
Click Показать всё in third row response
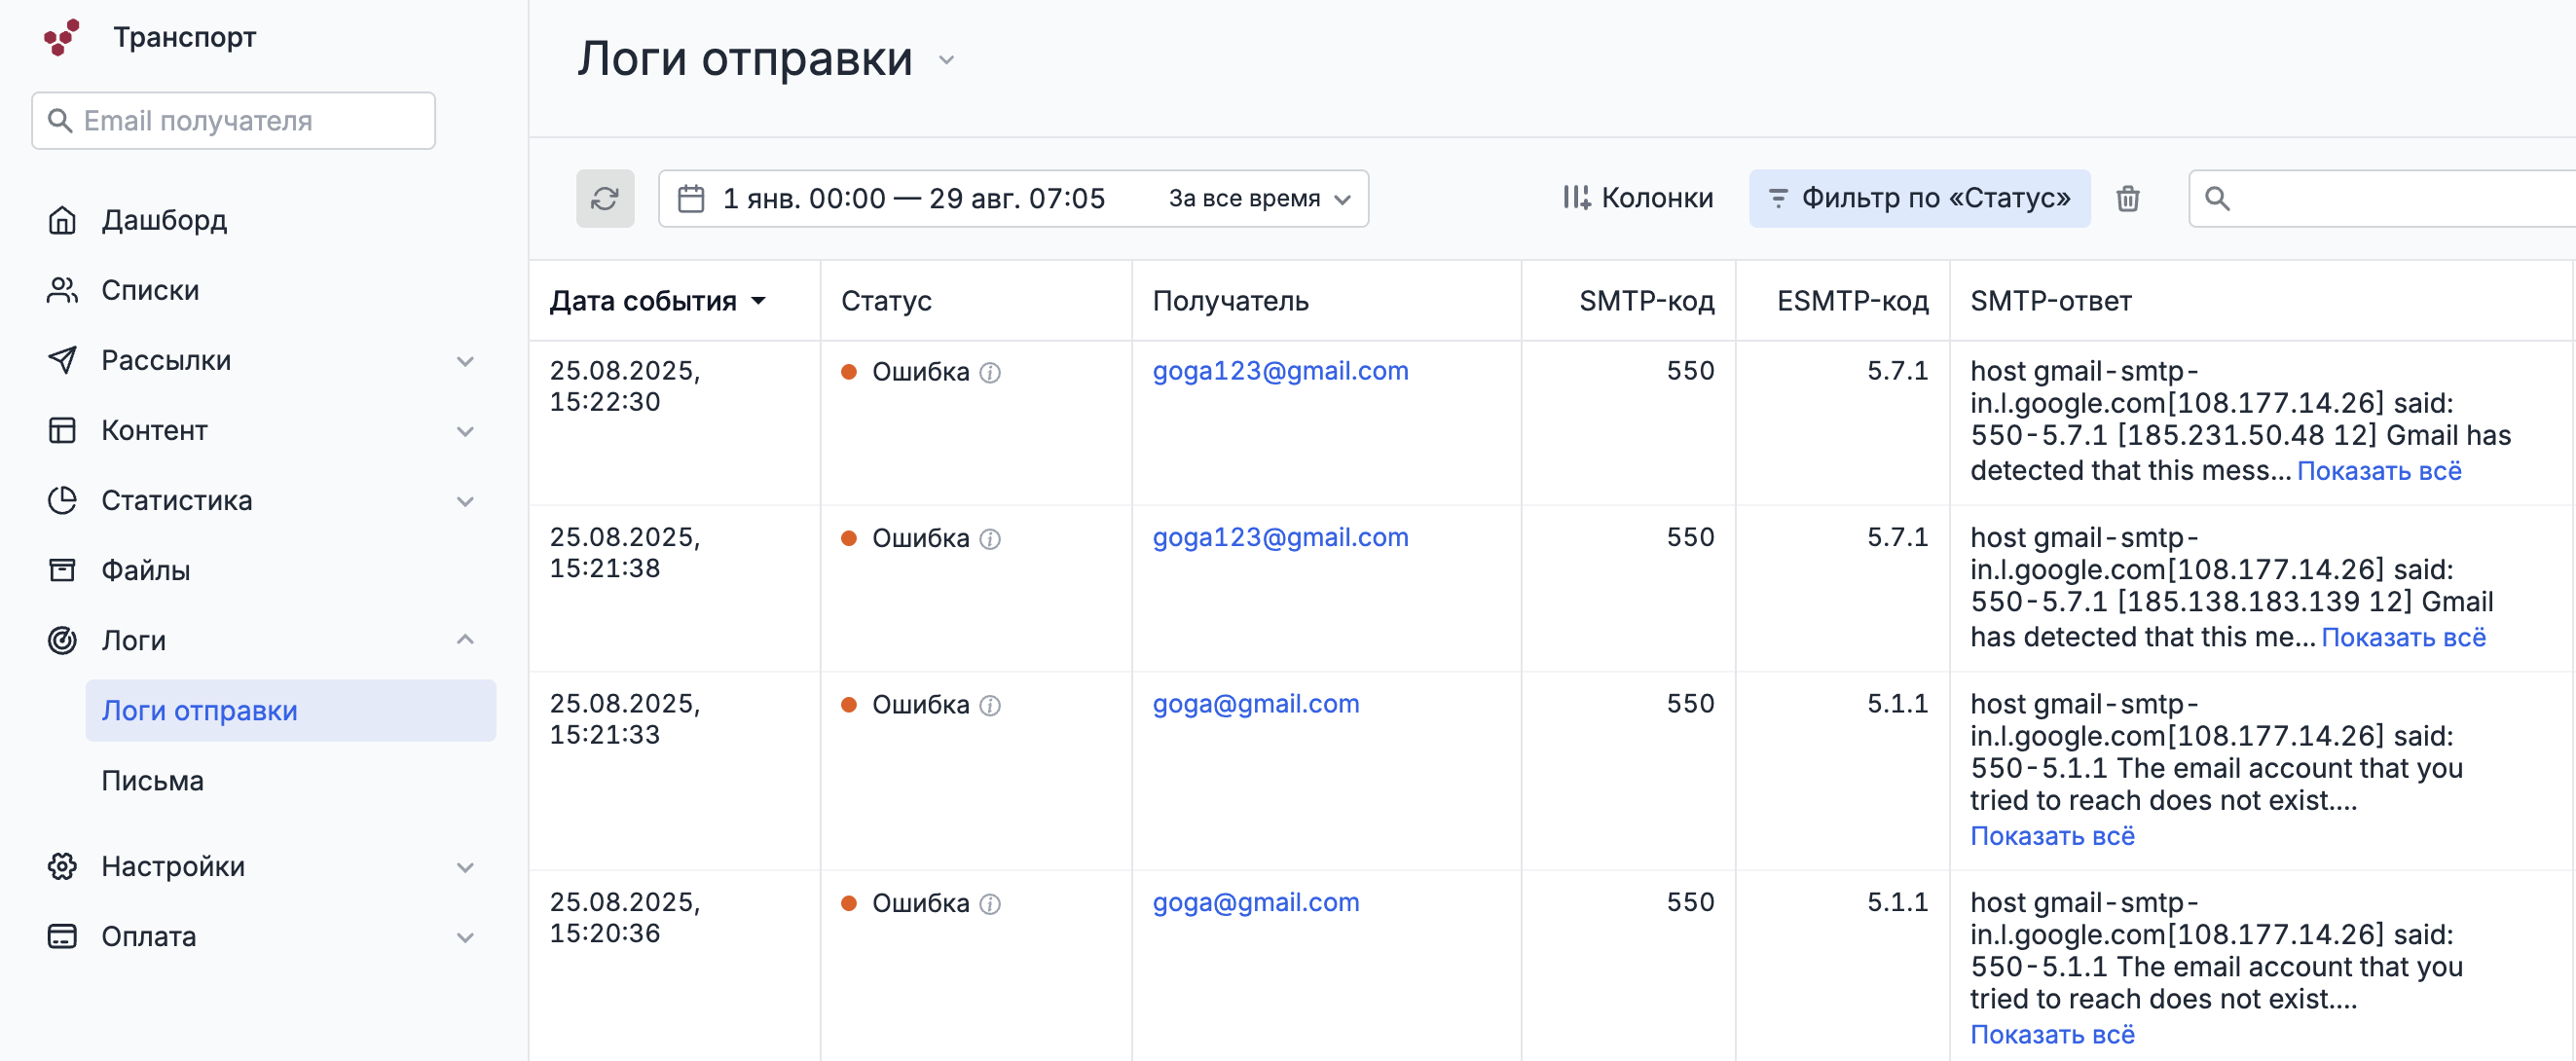click(x=2051, y=836)
